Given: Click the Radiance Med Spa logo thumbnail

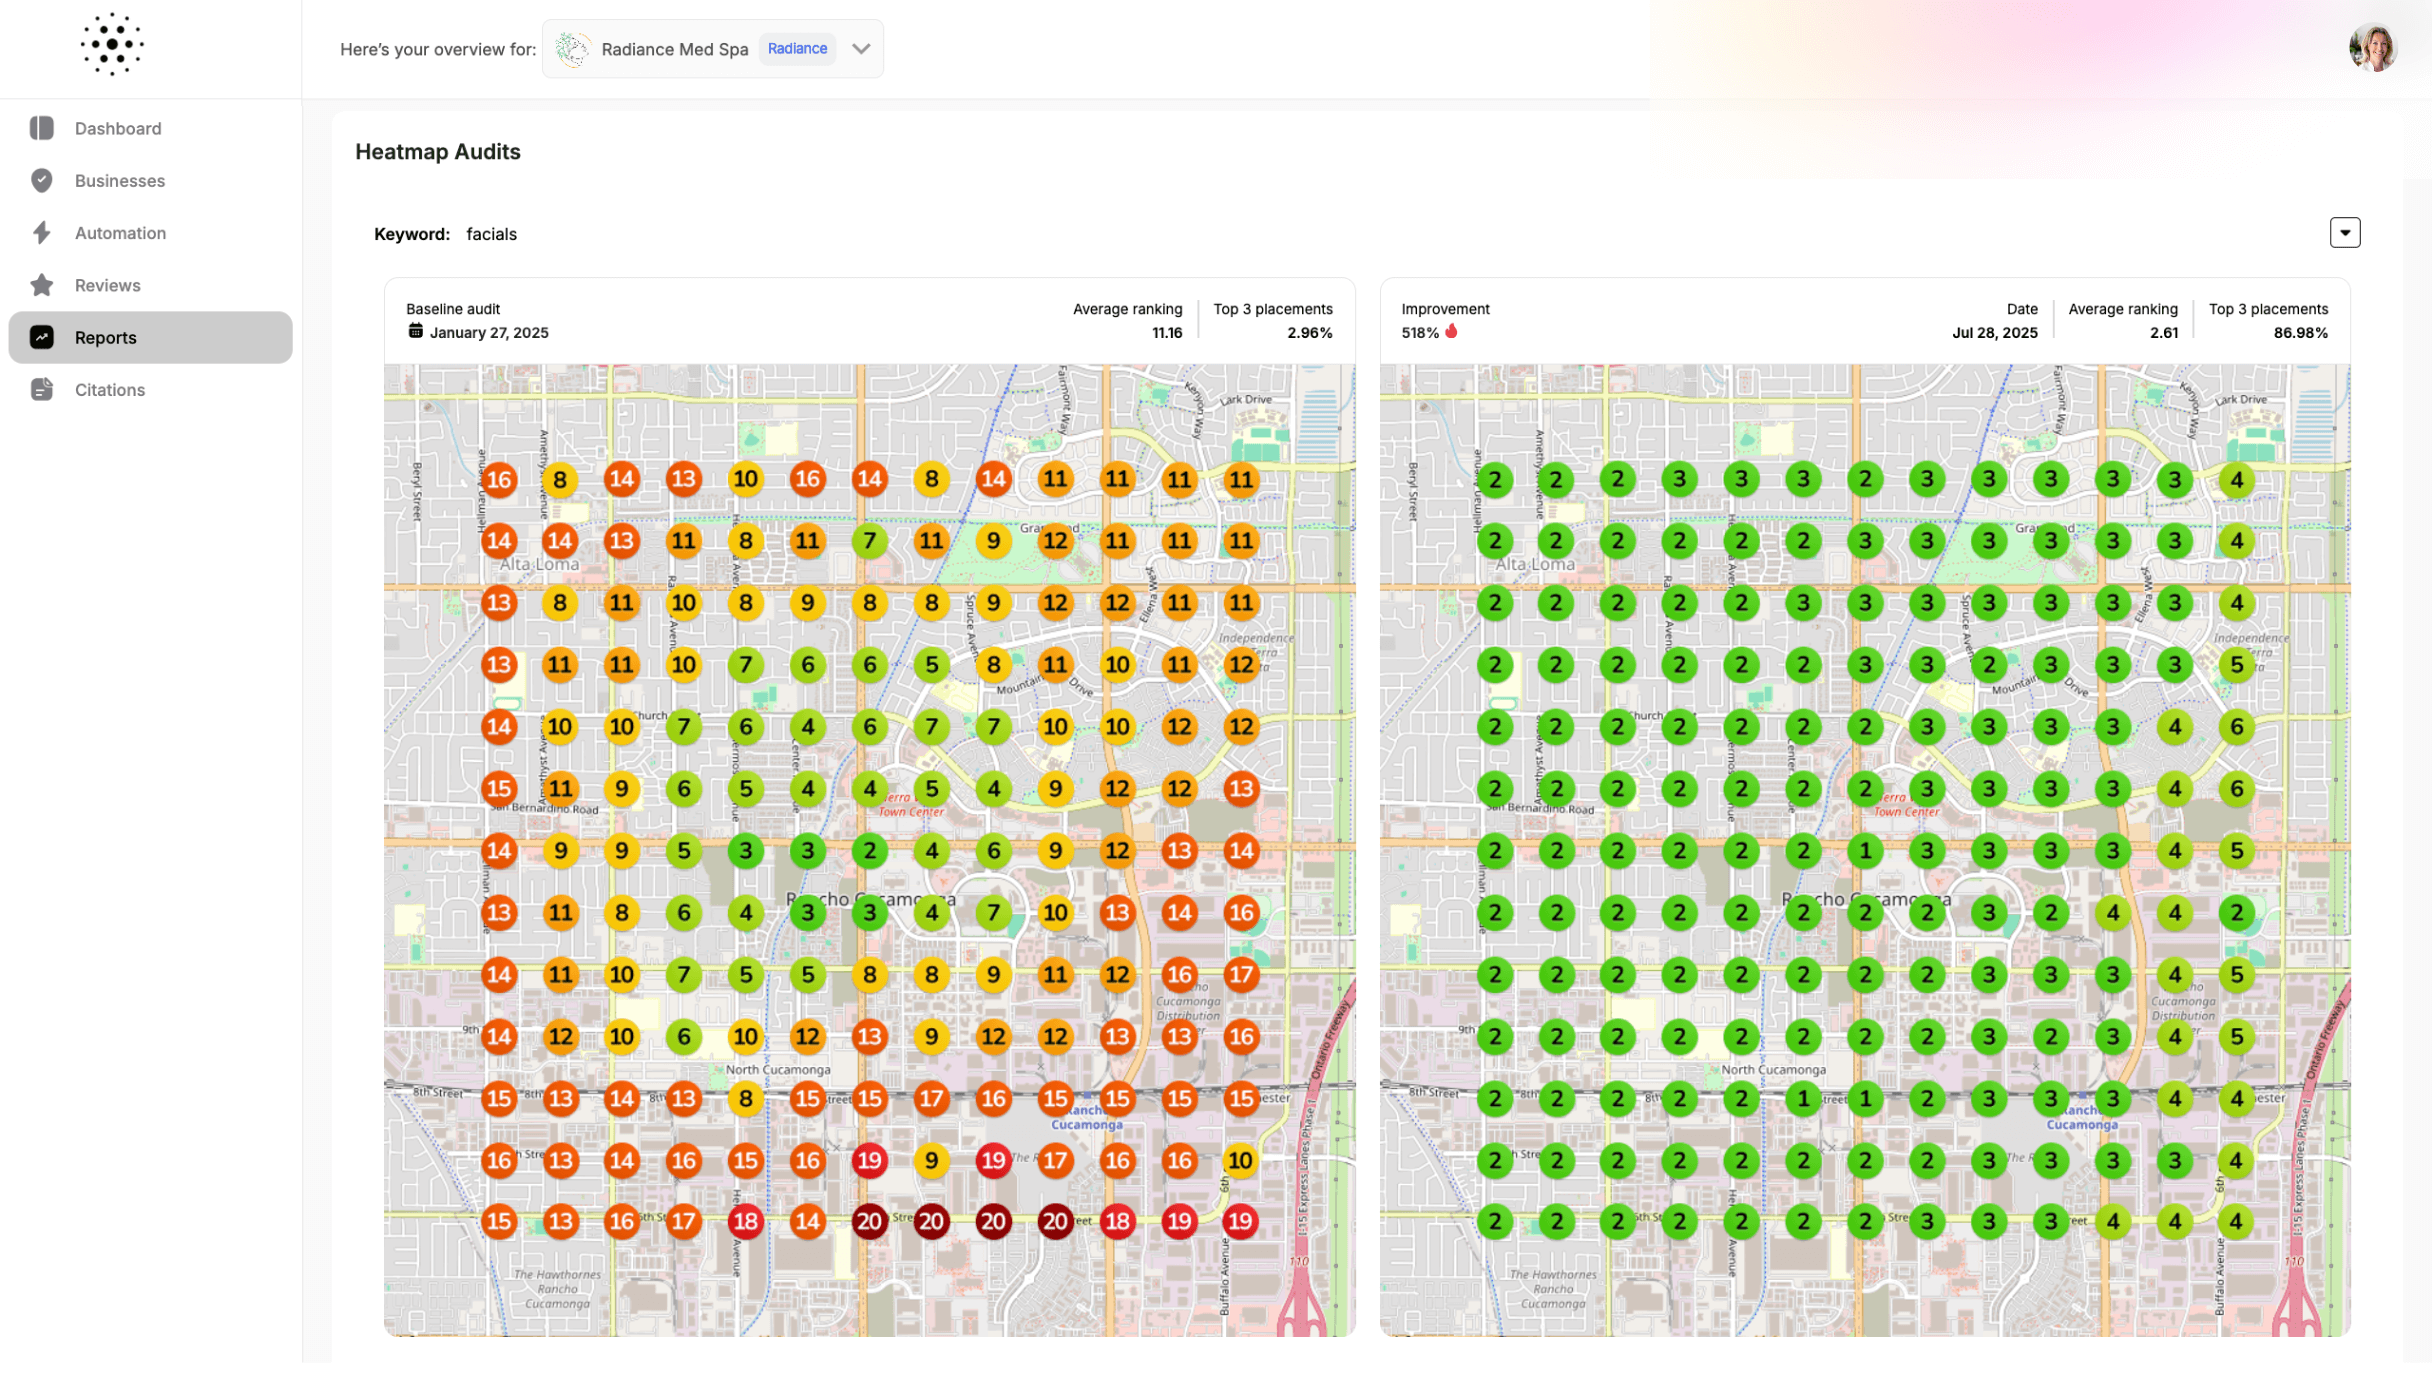Looking at the screenshot, I should click(x=572, y=49).
